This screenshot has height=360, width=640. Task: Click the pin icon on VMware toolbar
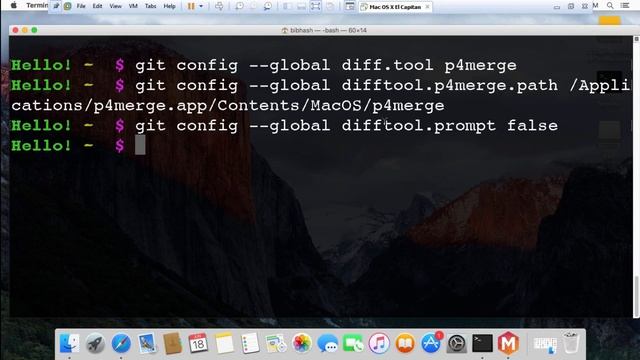click(x=56, y=6)
